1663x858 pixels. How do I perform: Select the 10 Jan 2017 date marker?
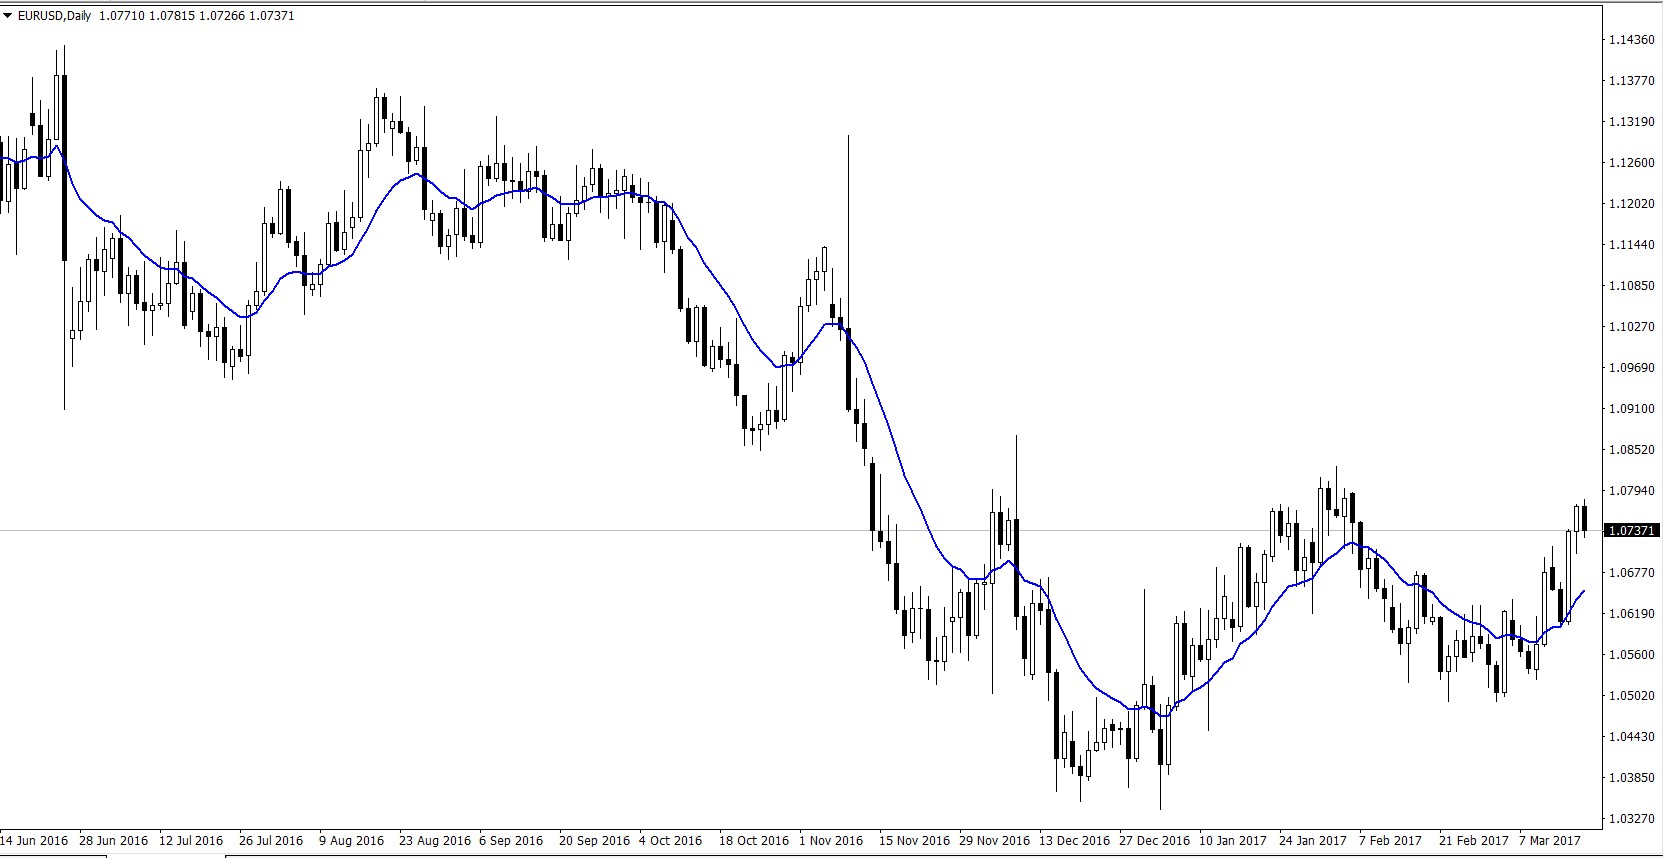[x=1234, y=841]
